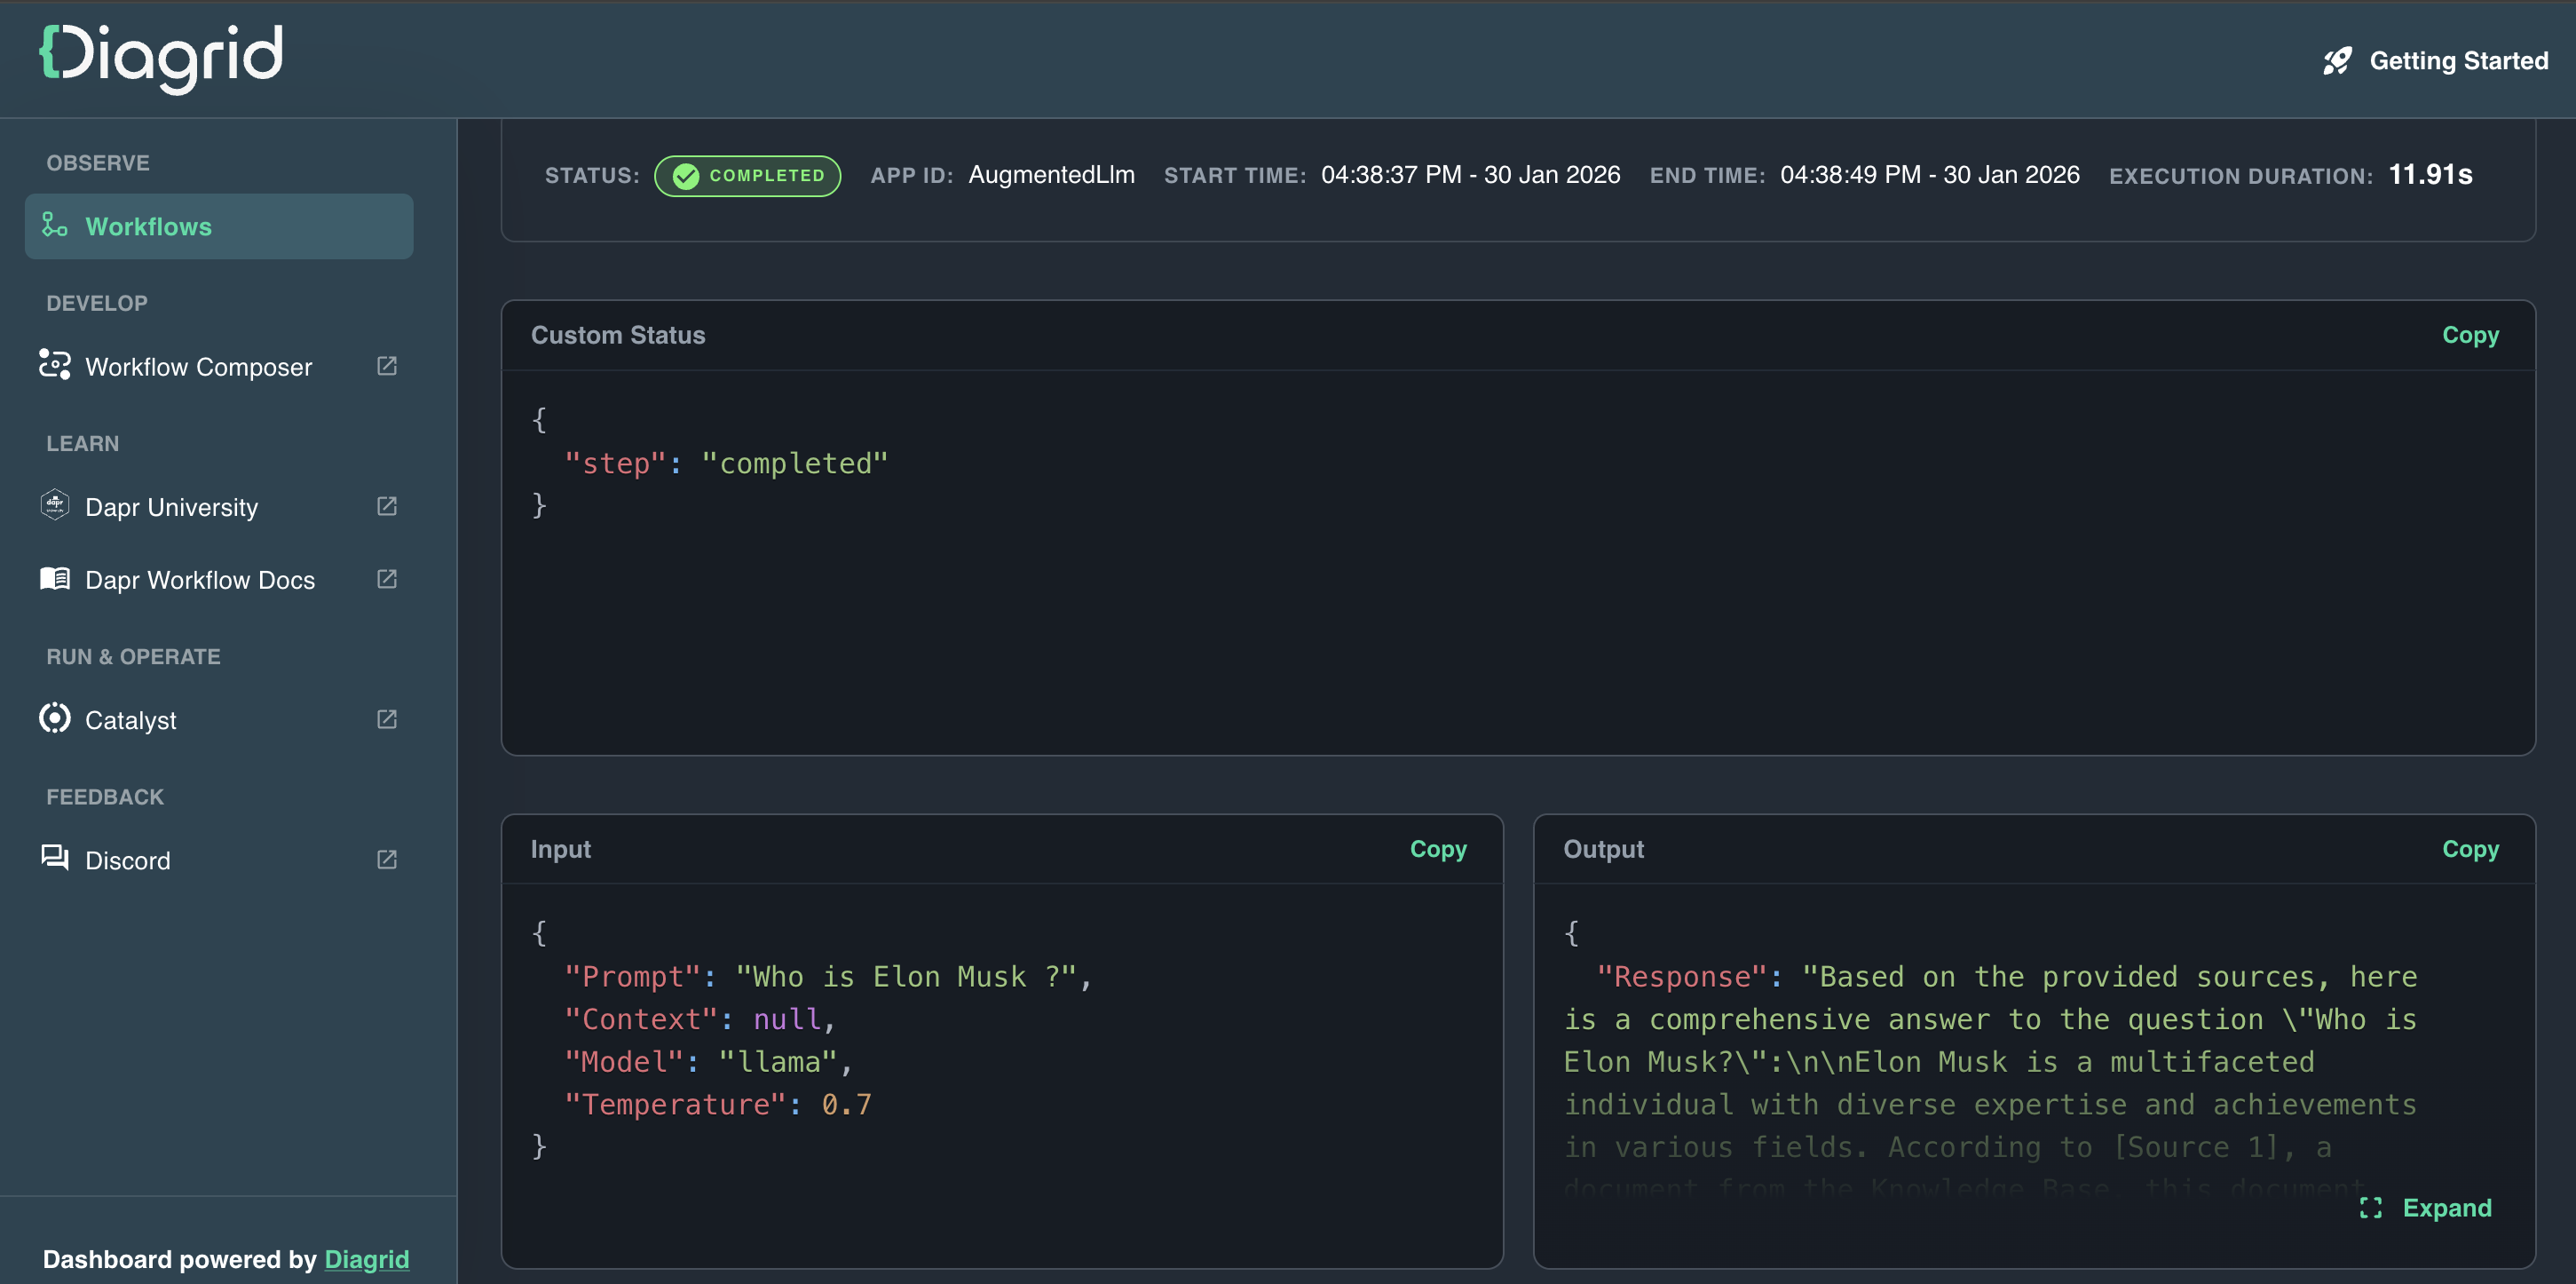Copy the Input JSON payload

point(1437,849)
